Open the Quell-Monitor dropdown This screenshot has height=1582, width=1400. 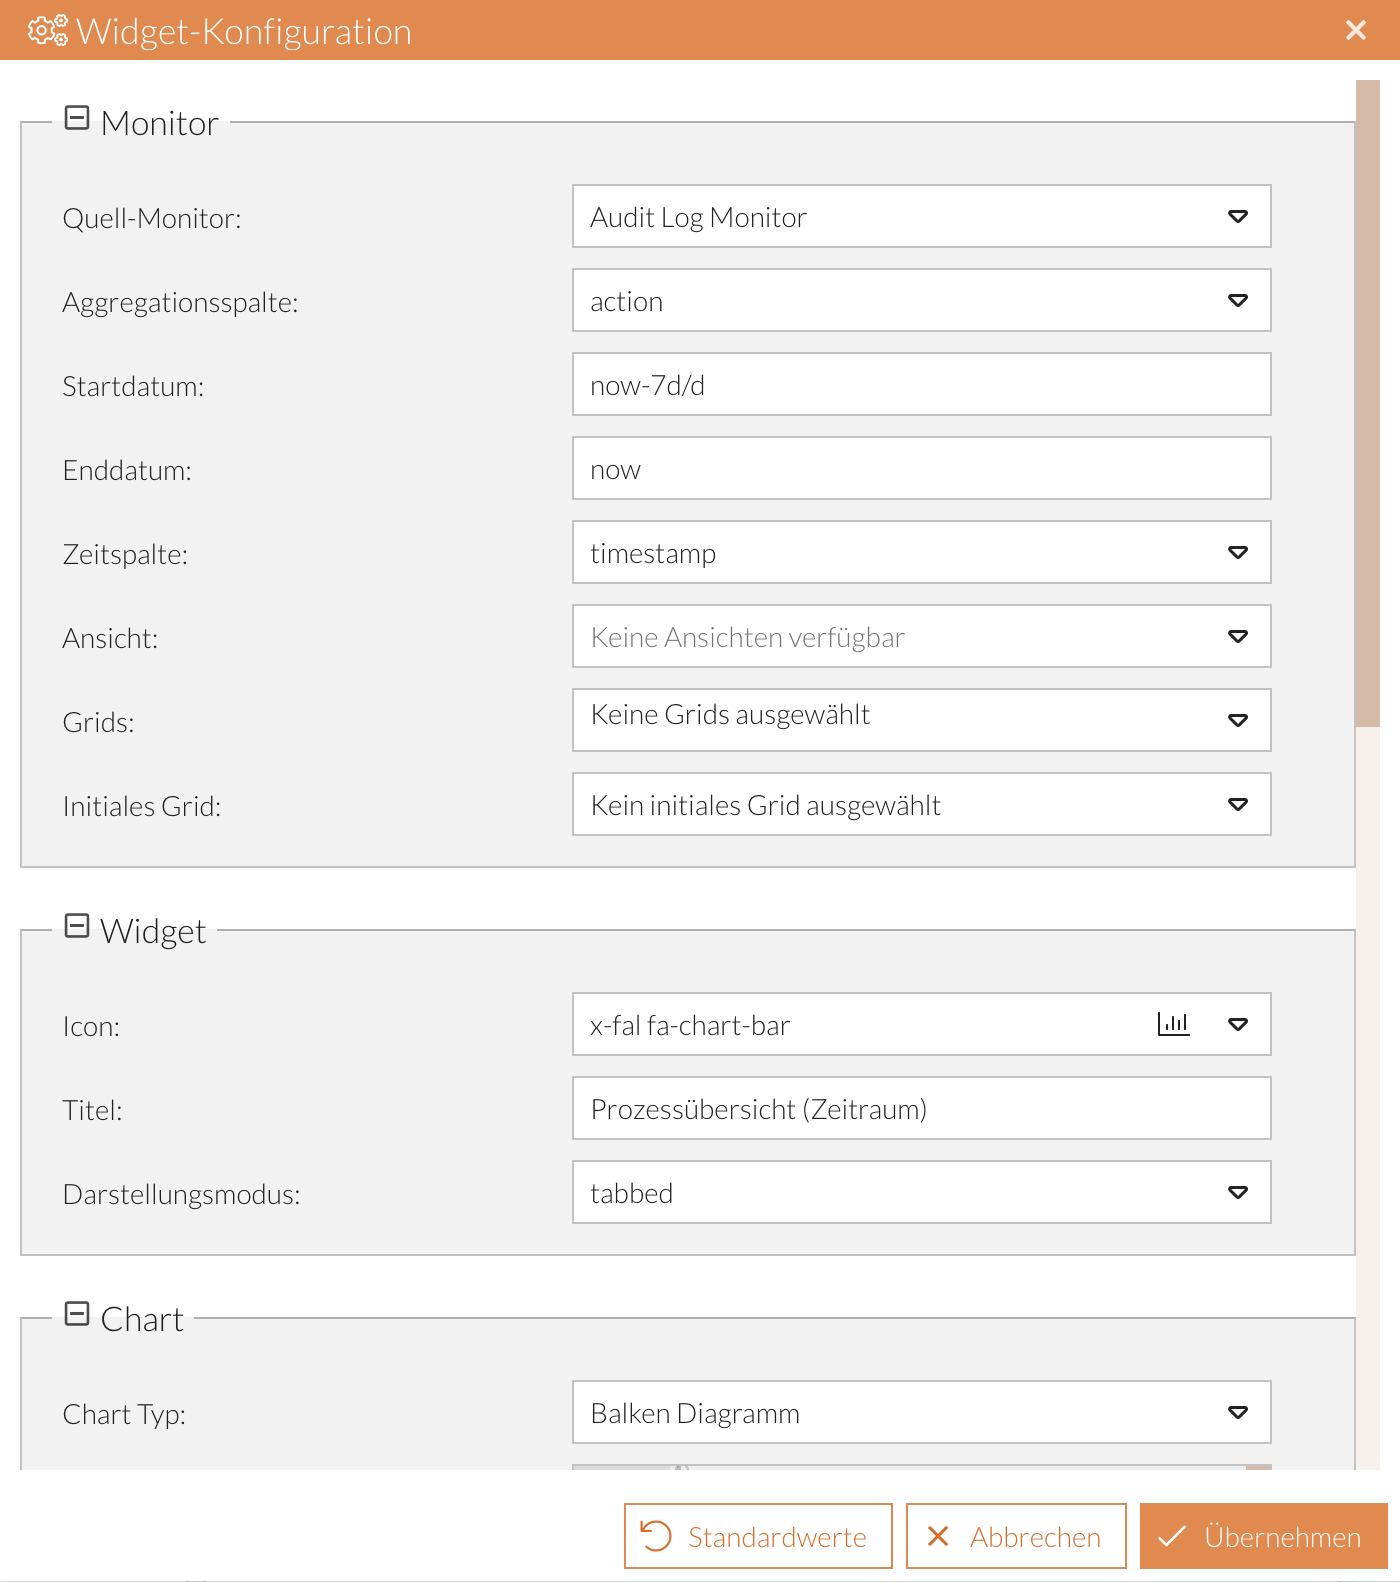pyautogui.click(x=1237, y=217)
